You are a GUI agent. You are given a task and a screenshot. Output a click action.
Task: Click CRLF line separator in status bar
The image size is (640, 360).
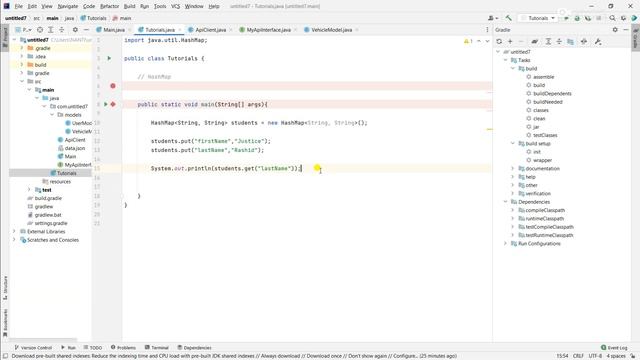(578, 356)
